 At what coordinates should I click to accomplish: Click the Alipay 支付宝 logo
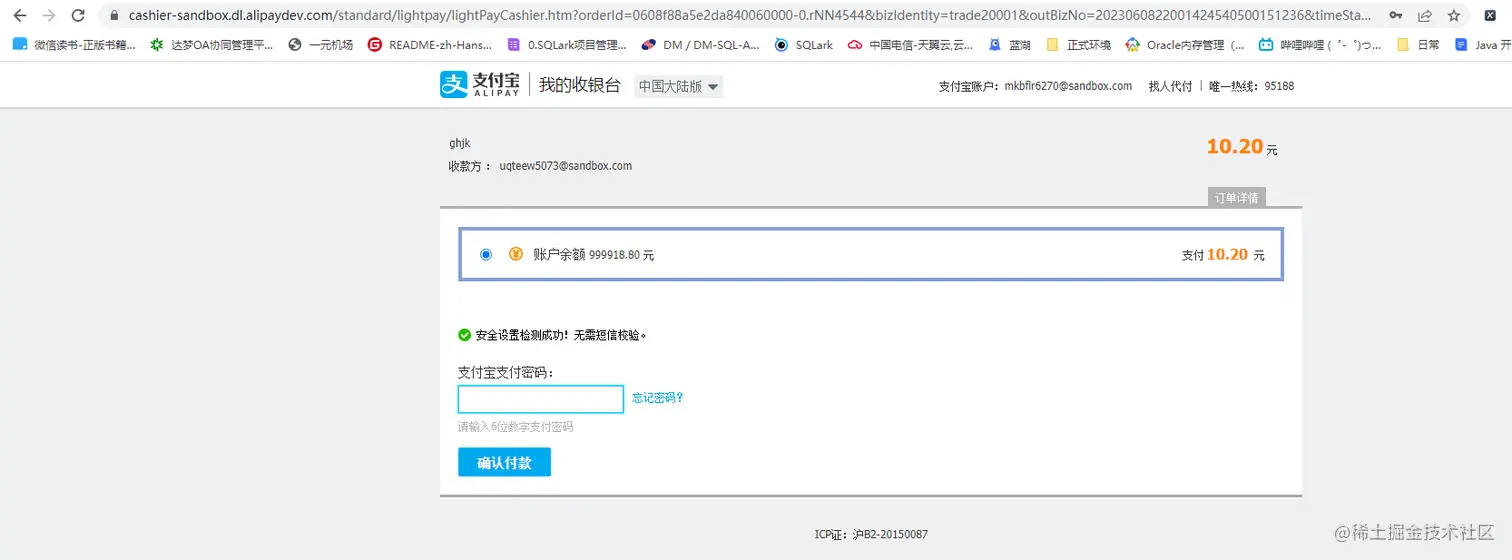pos(480,85)
